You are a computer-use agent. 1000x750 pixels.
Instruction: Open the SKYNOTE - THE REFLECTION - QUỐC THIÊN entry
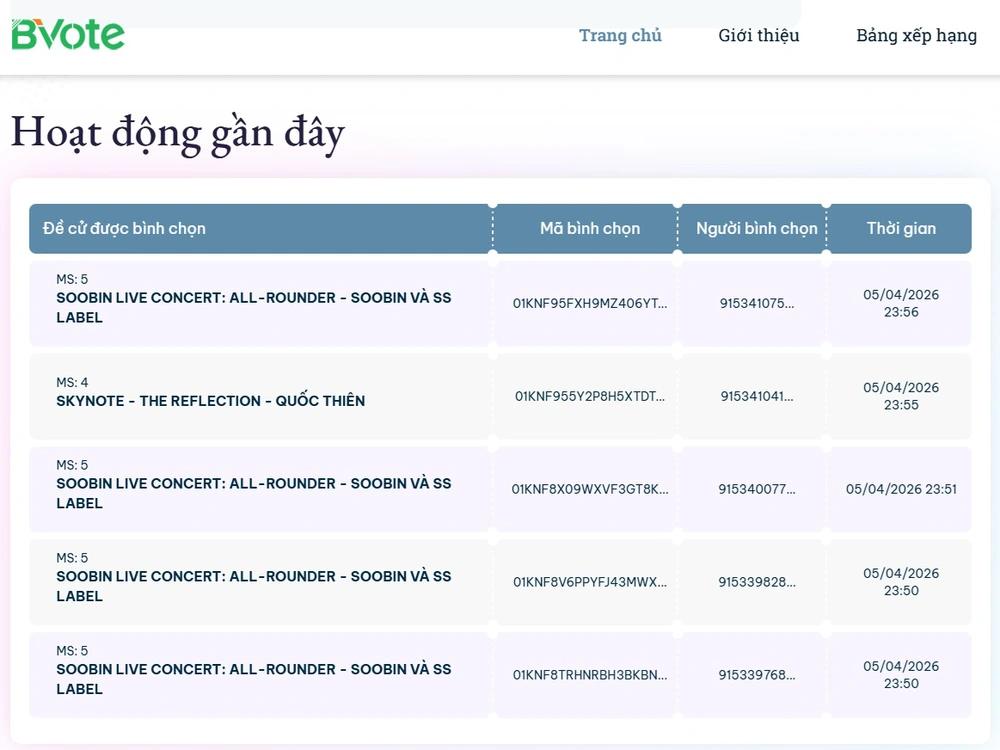[210, 401]
